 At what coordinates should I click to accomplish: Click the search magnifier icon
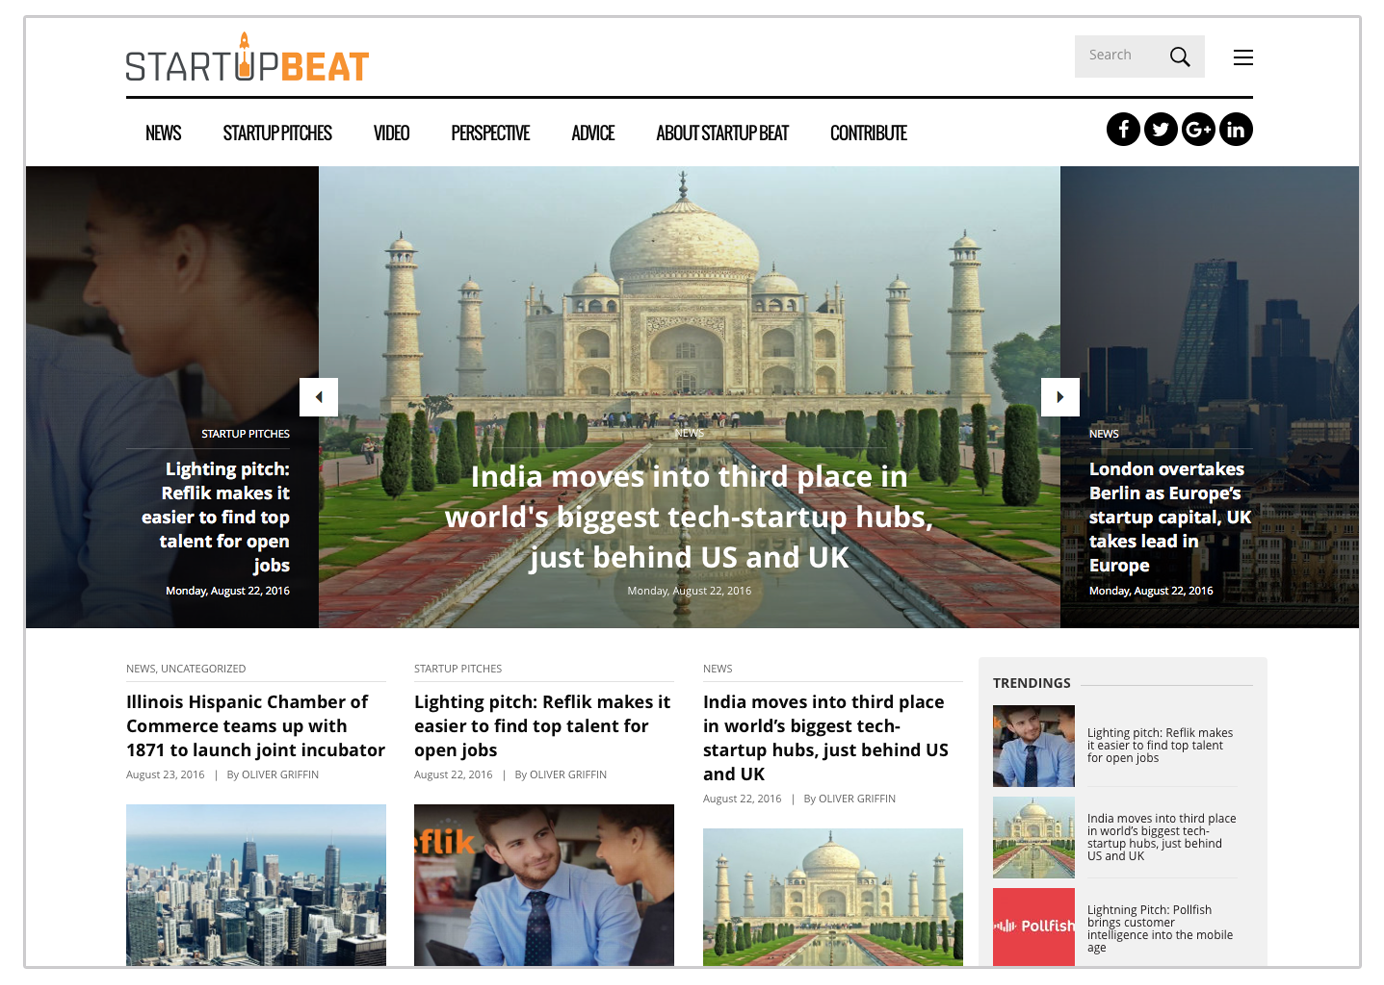pos(1179,56)
